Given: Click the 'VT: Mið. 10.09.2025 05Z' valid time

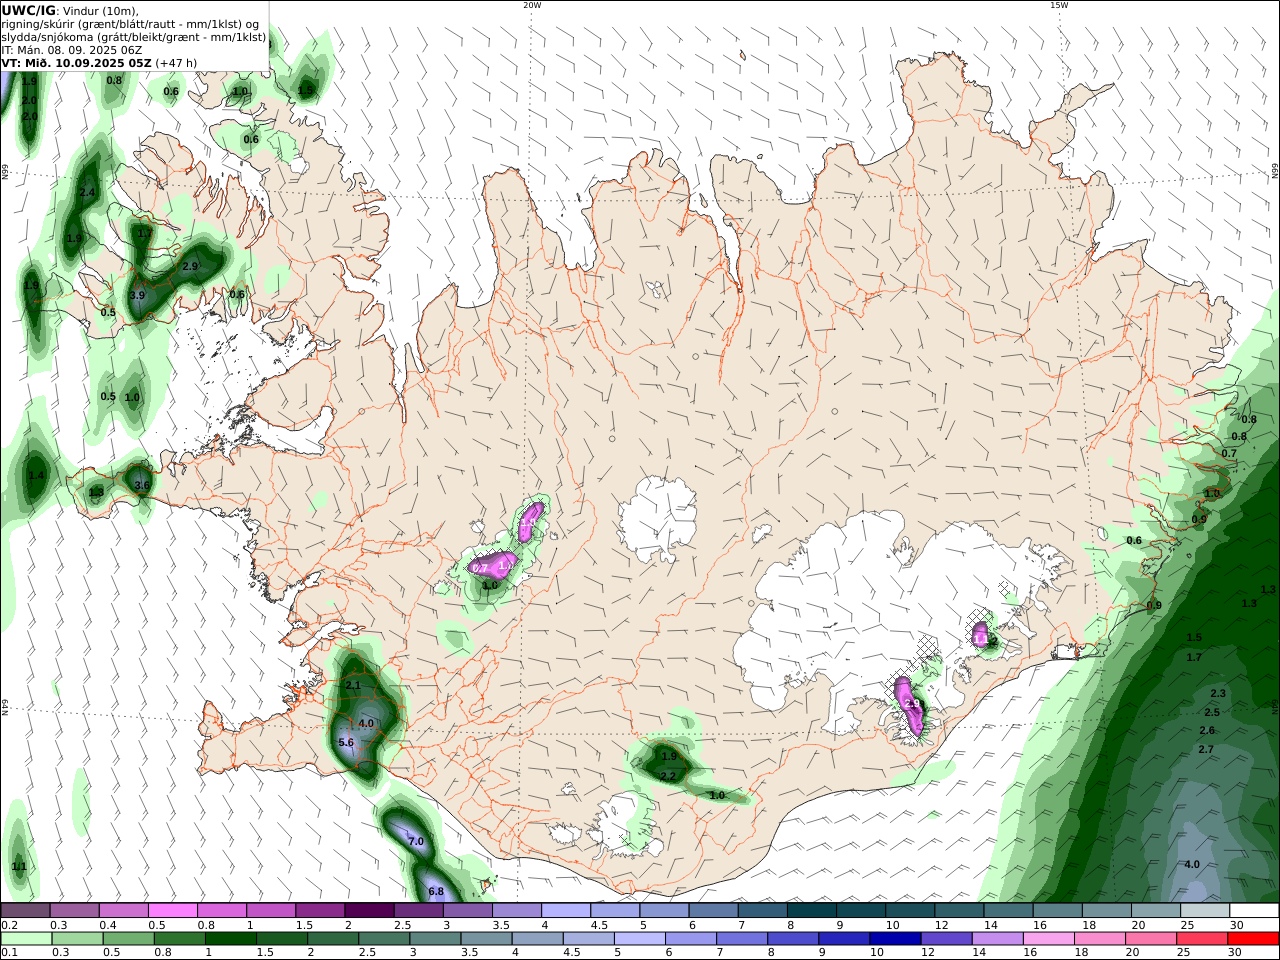Looking at the screenshot, I should tap(76, 62).
